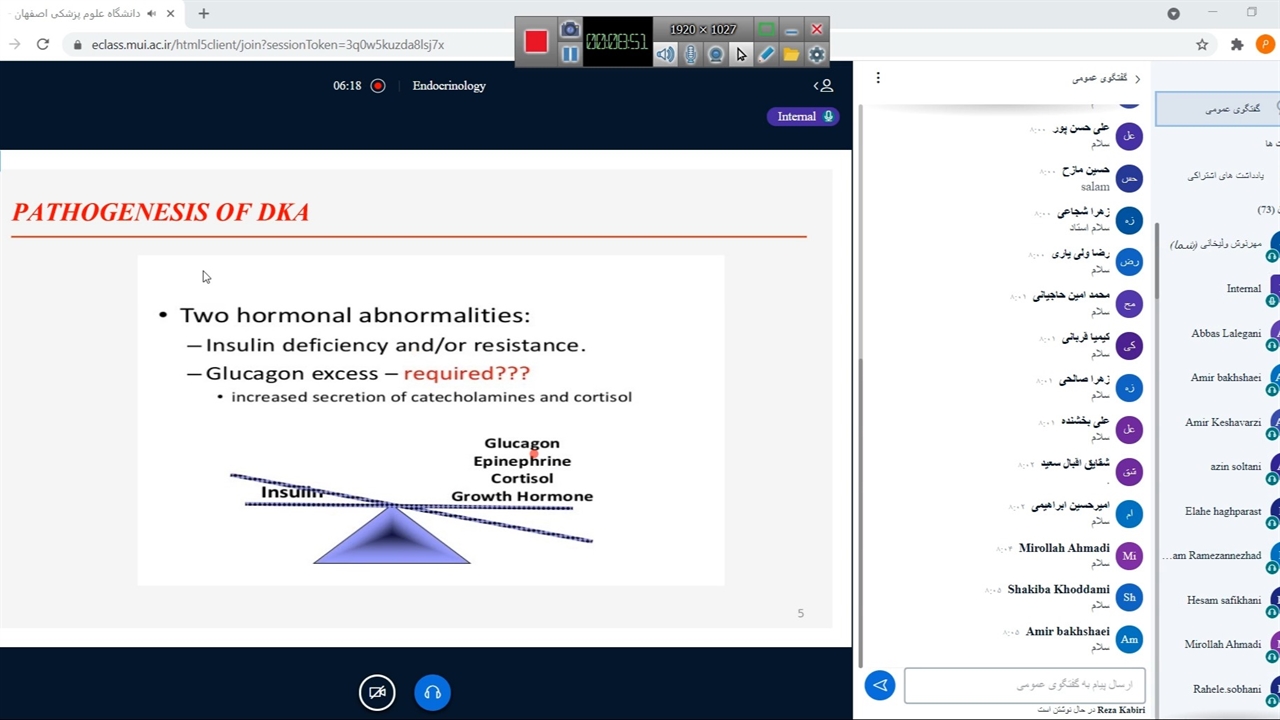This screenshot has width=1280, height=720.
Task: Toggle system audio capture speaker icon
Action: coord(665,55)
